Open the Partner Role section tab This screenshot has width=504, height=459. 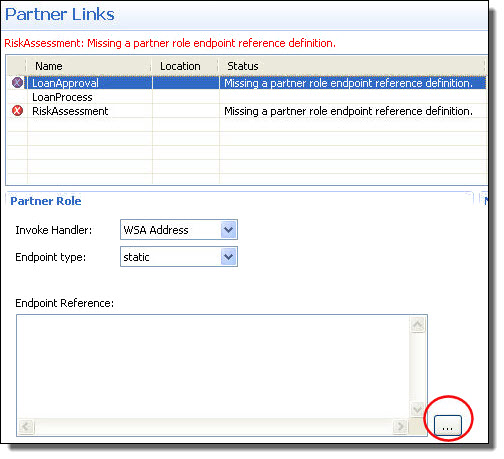pos(46,201)
